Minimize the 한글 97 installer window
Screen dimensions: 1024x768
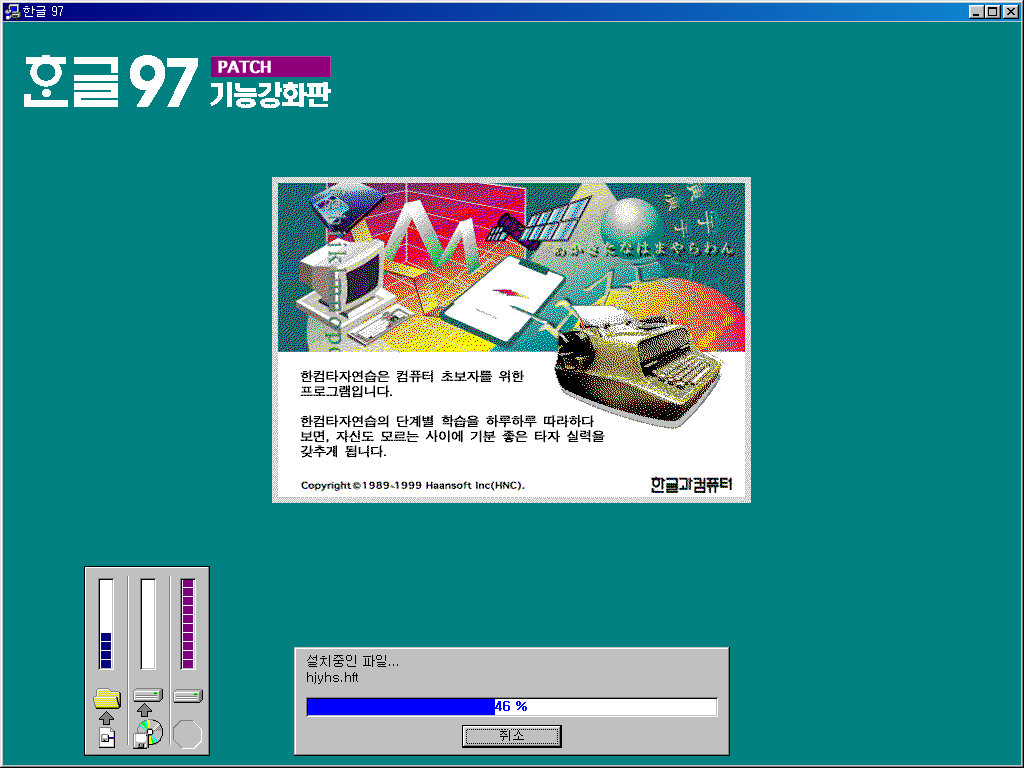point(976,11)
